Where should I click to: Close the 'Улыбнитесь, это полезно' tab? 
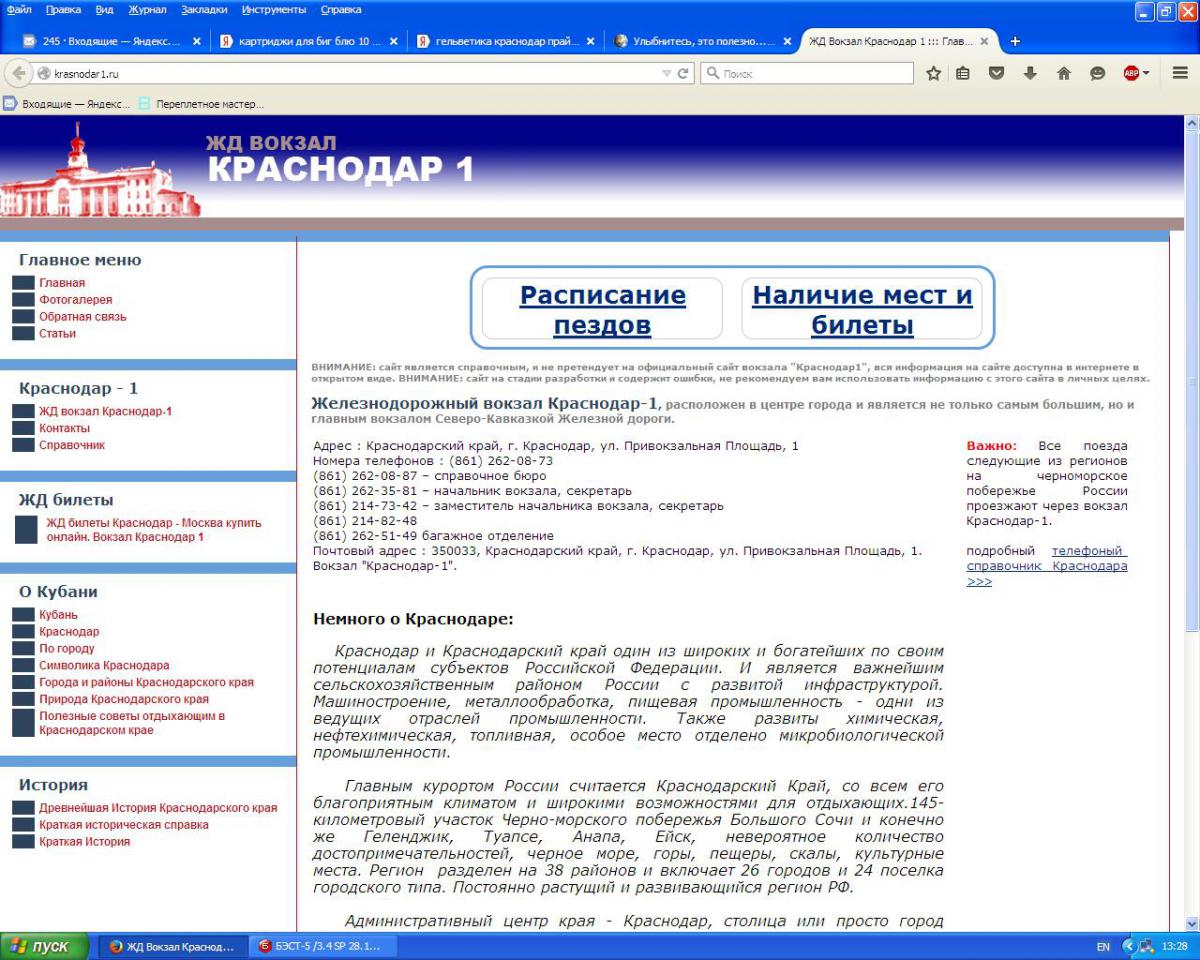pyautogui.click(x=787, y=42)
